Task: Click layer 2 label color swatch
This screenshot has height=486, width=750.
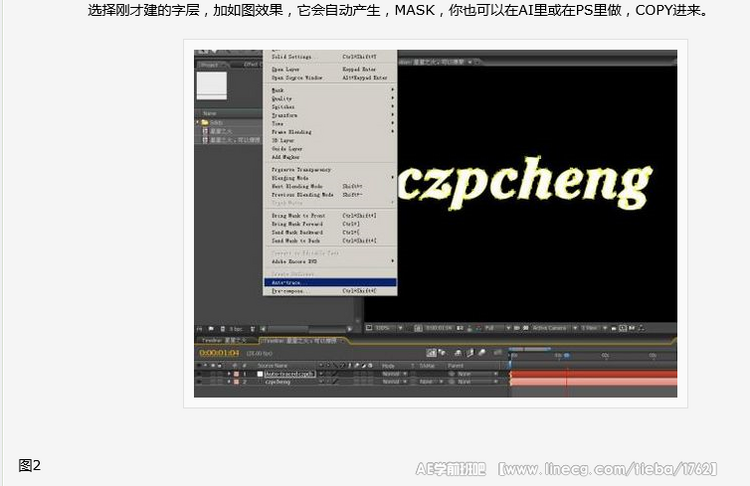Action: [x=236, y=382]
